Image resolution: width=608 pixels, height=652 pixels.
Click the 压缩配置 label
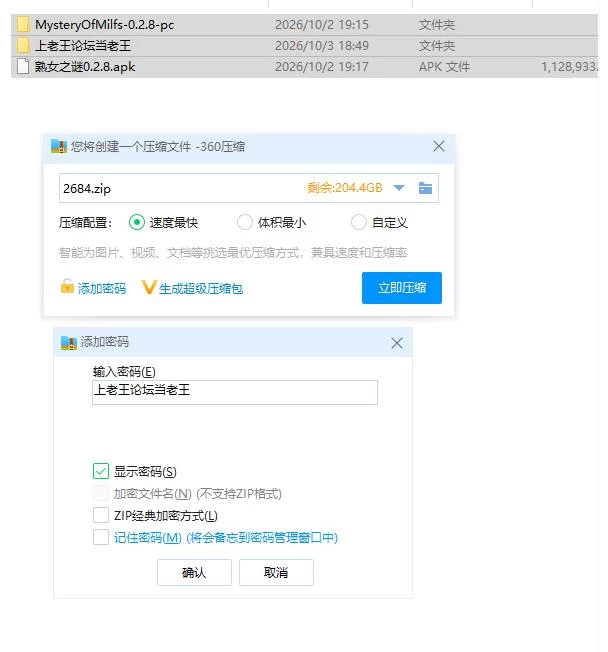pos(85,222)
